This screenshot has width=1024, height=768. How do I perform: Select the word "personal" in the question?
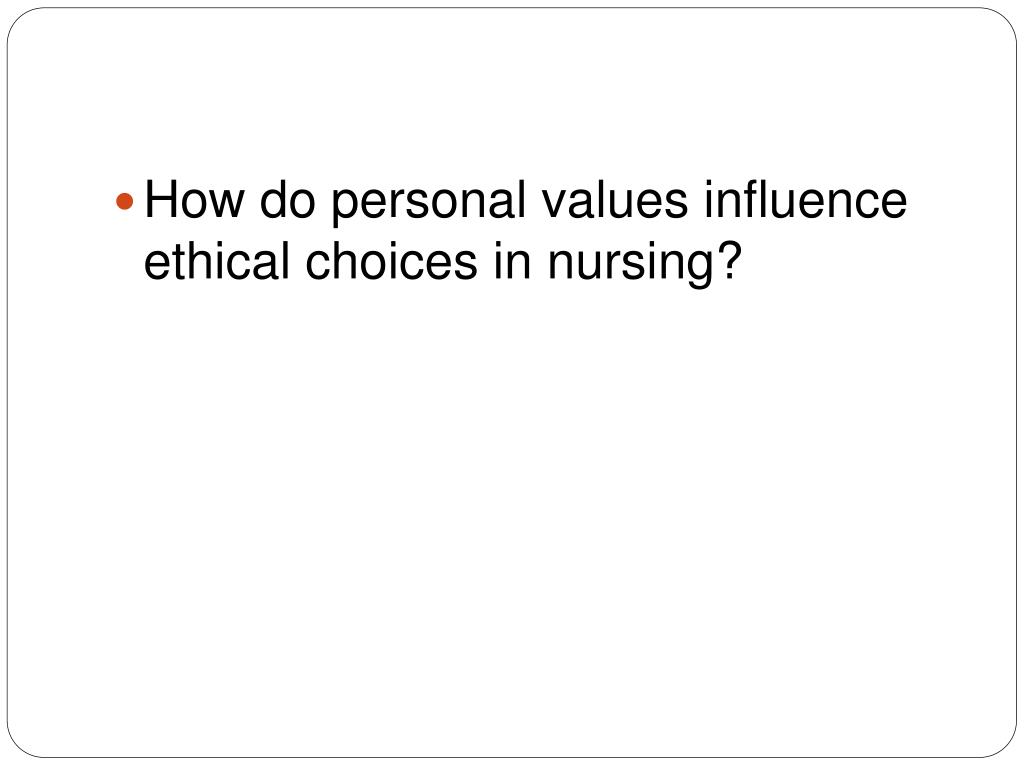[x=429, y=203]
